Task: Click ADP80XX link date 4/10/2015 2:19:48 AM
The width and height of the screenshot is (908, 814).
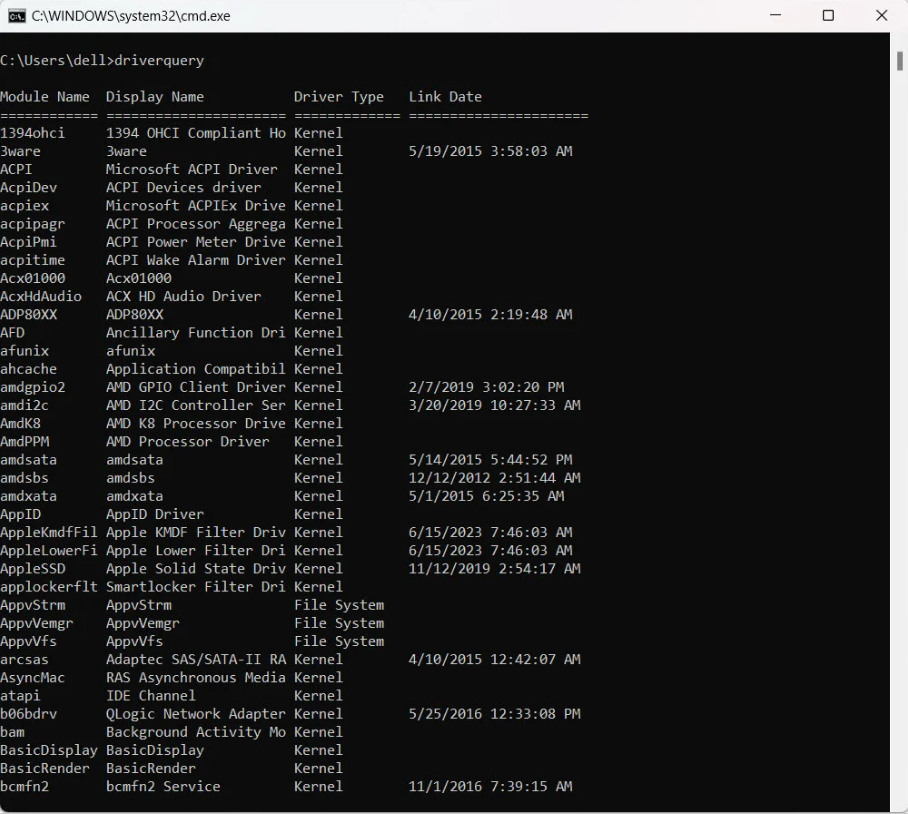Action: point(490,315)
